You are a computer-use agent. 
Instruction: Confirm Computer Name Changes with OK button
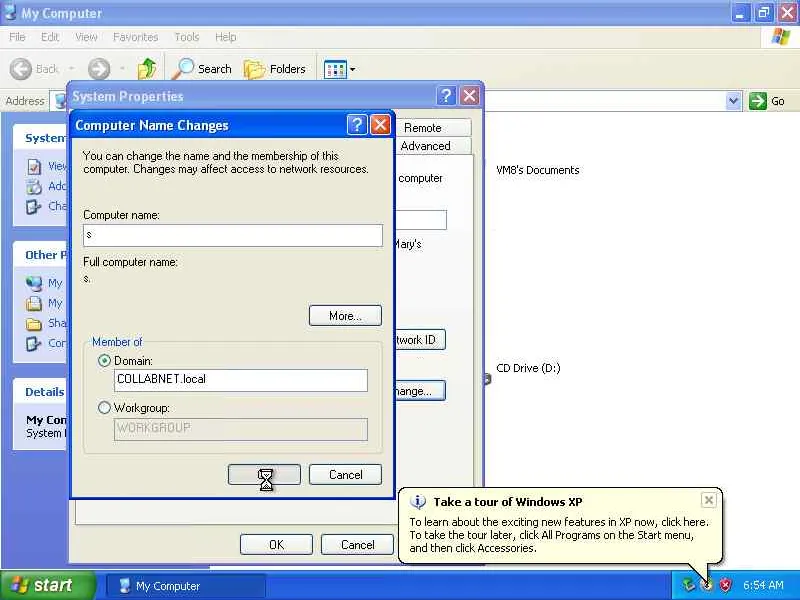click(x=264, y=474)
